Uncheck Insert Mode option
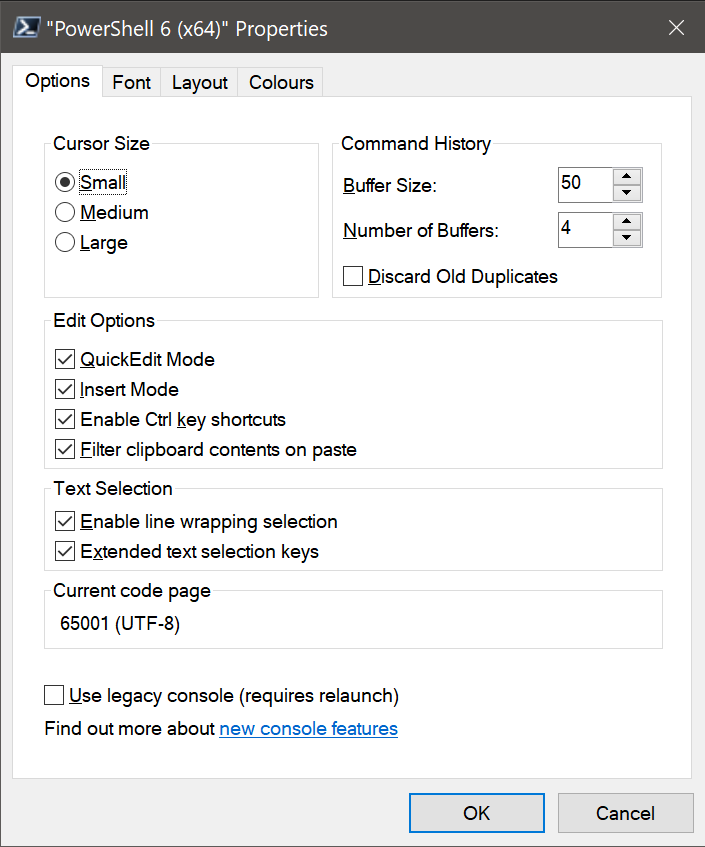This screenshot has height=847, width=705. coord(65,389)
